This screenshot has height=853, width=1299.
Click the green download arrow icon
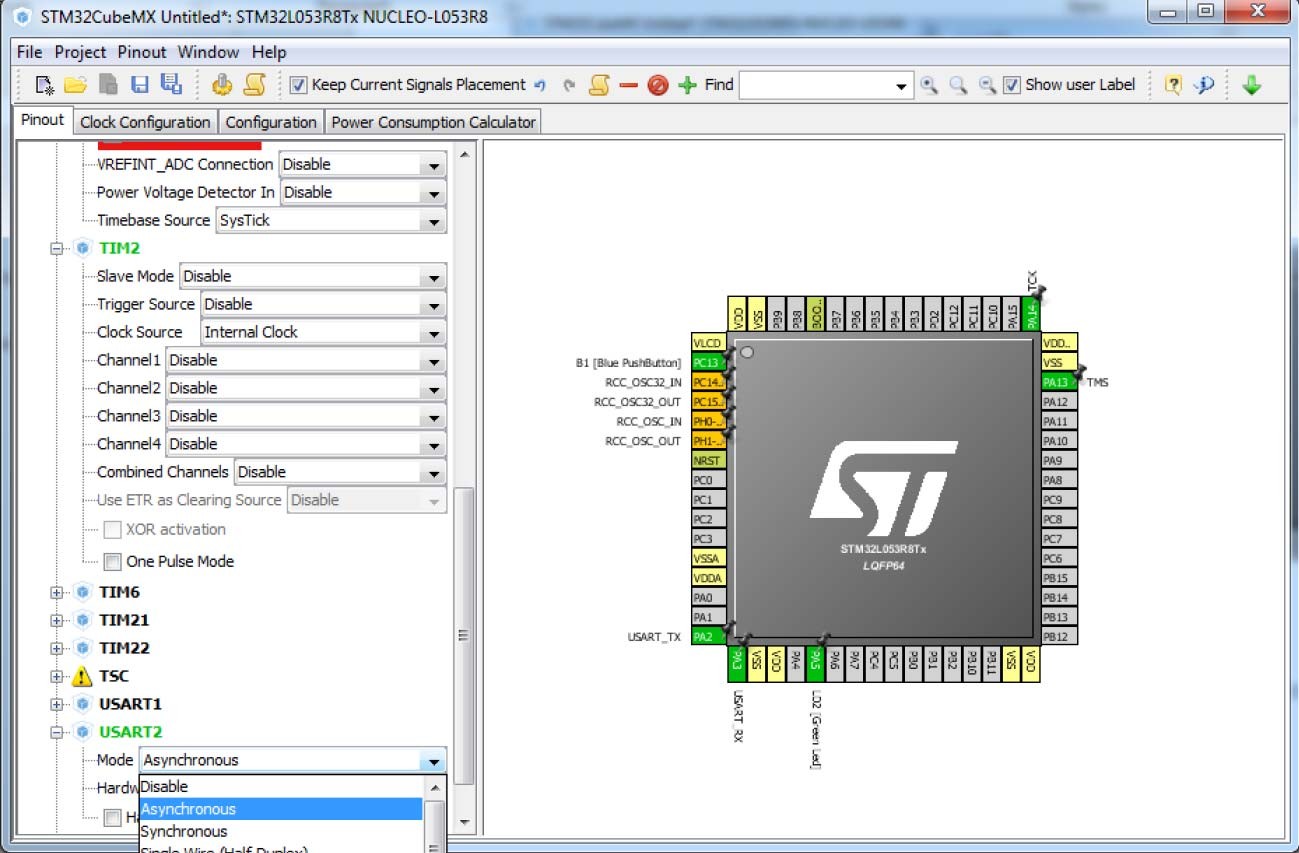coord(1251,85)
